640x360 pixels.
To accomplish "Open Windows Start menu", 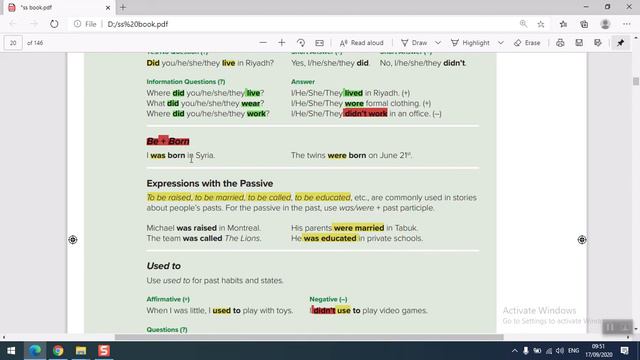I will (x=11, y=351).
